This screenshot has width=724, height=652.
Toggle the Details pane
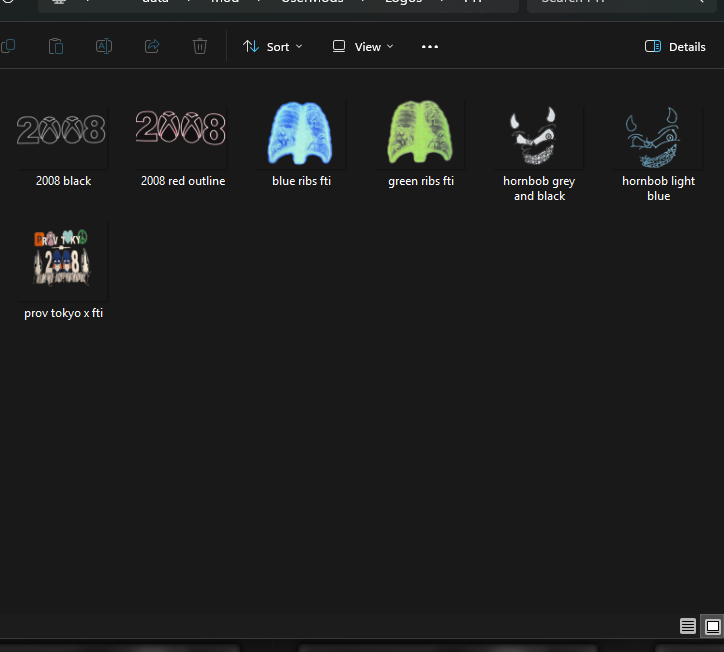[x=675, y=46]
